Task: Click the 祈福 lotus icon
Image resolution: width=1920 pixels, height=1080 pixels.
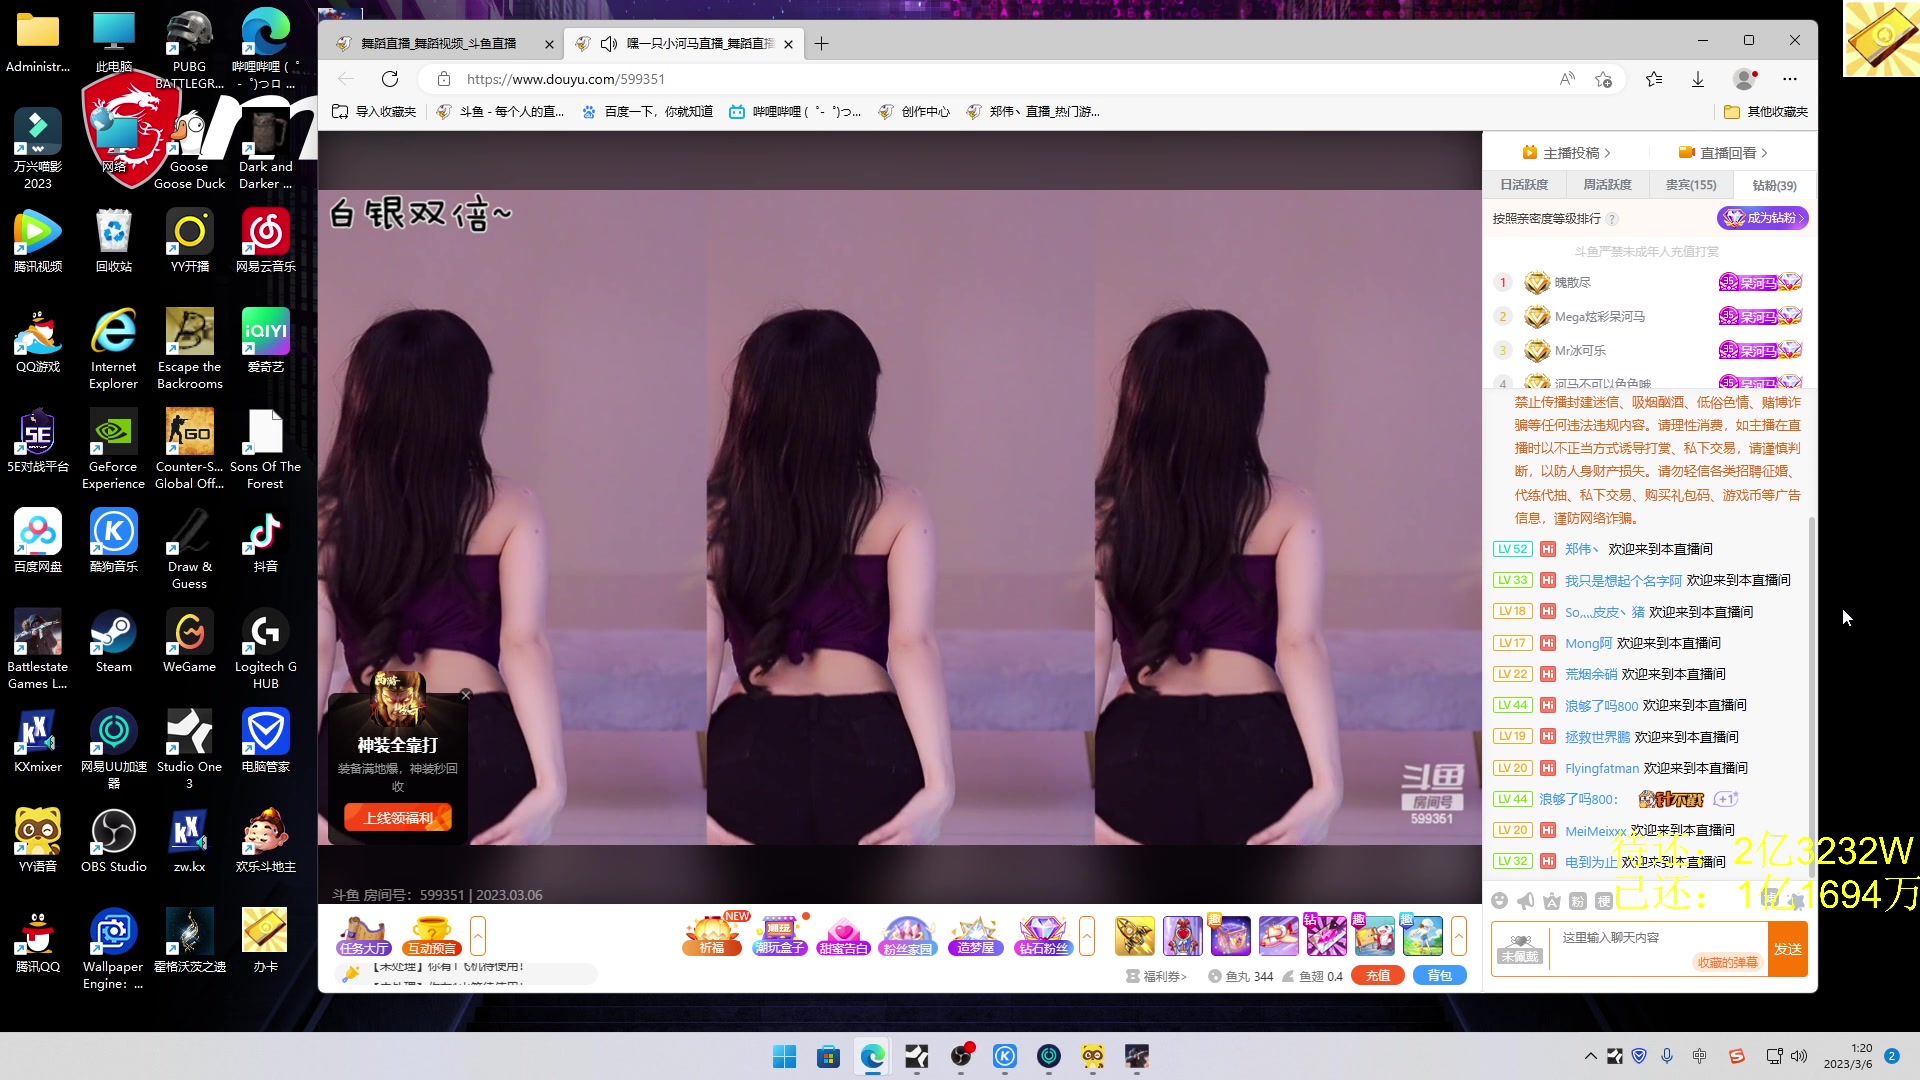Action: (x=711, y=936)
